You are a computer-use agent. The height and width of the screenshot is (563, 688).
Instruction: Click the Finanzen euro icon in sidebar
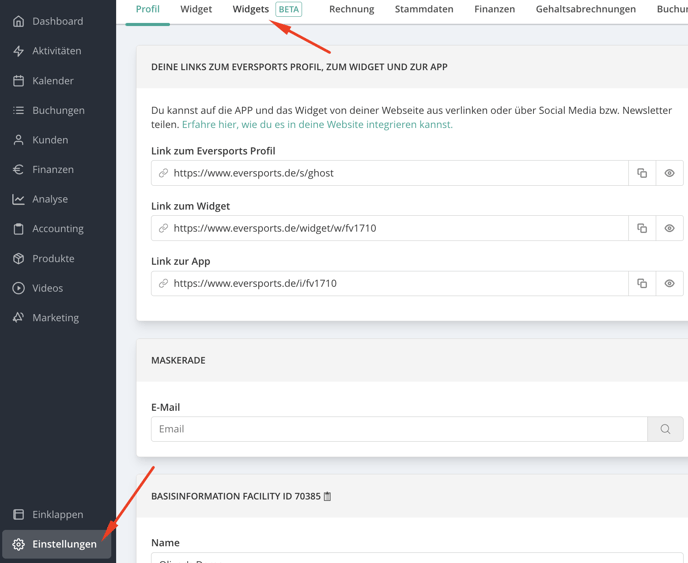18,169
